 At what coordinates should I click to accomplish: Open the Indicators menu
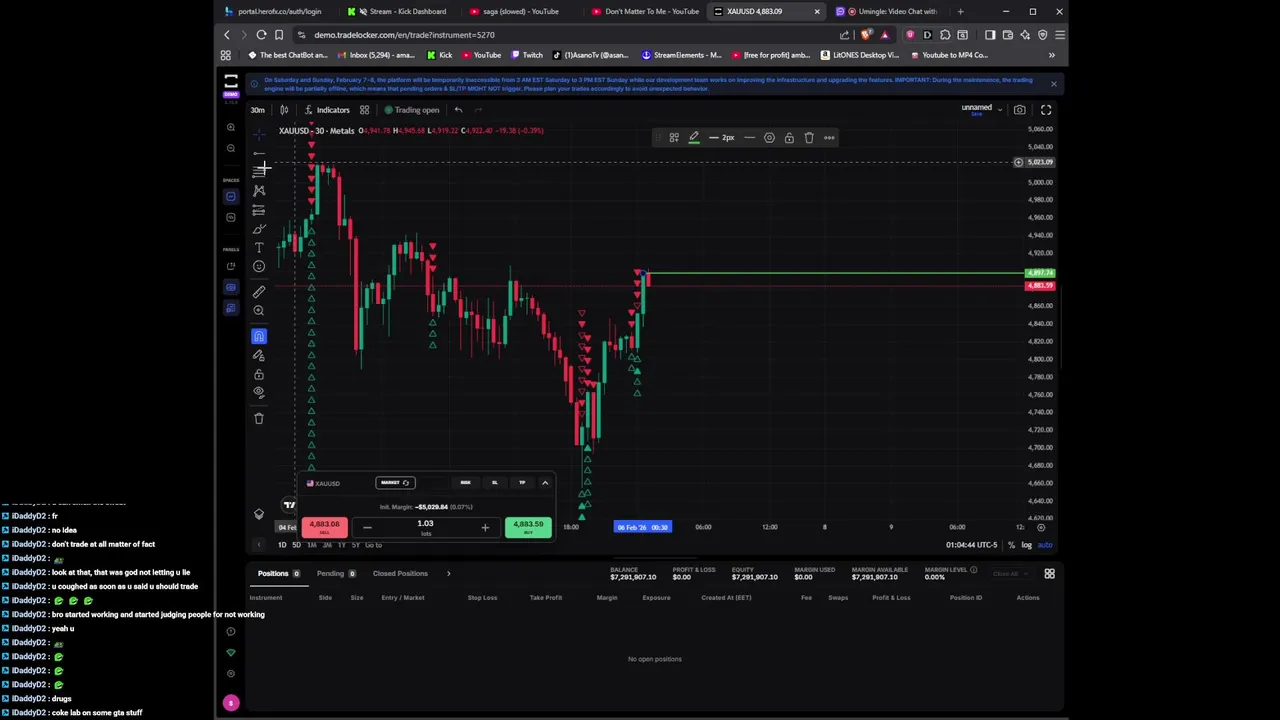(x=328, y=110)
